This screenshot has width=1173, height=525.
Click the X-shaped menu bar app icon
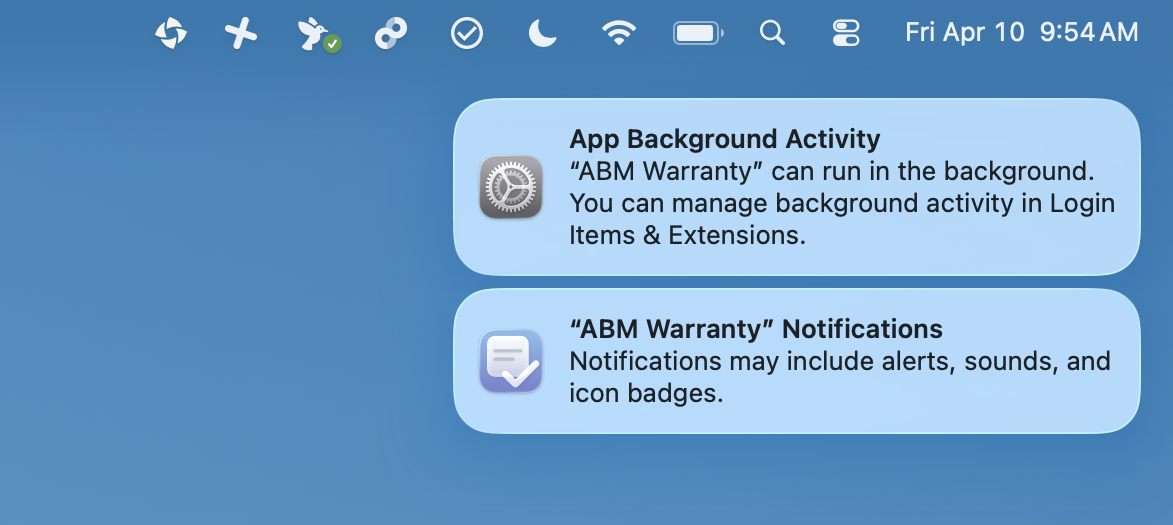(x=241, y=34)
